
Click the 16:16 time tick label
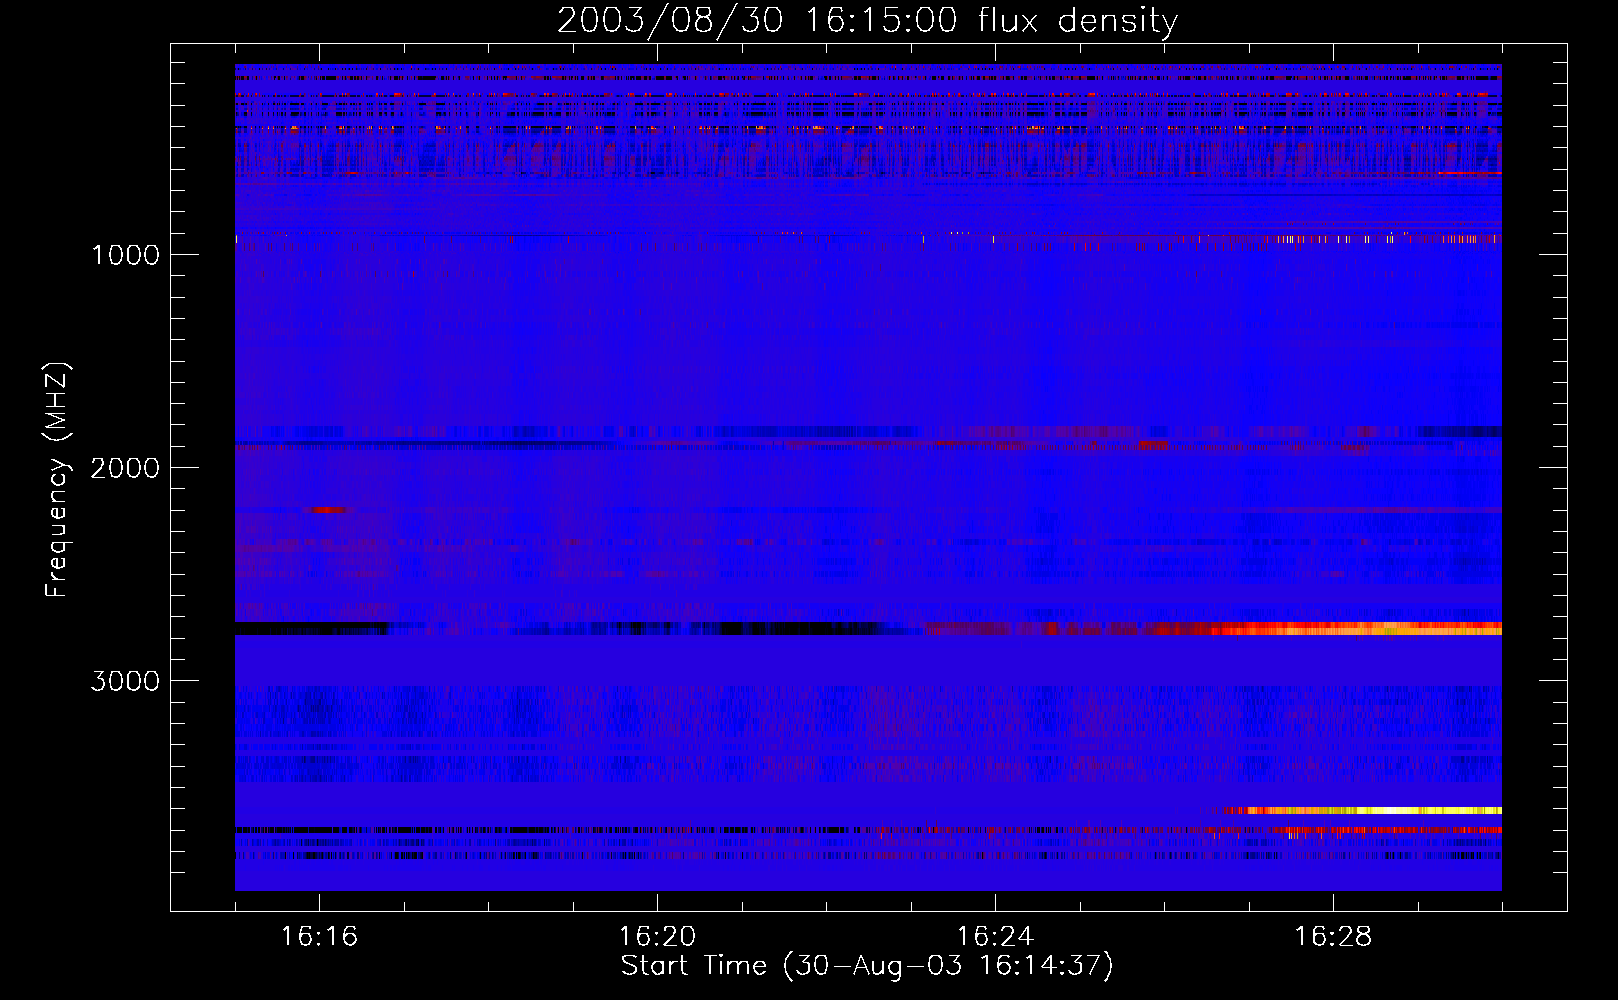click(x=319, y=936)
